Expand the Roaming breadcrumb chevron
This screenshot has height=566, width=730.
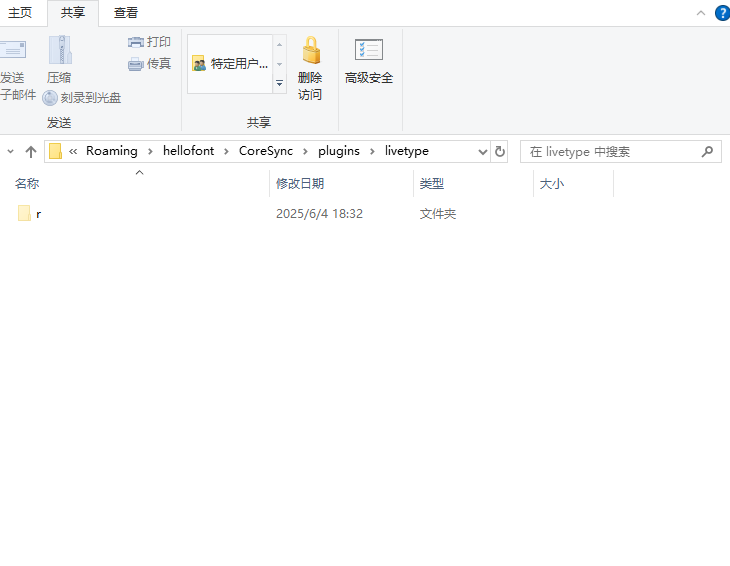click(x=150, y=151)
